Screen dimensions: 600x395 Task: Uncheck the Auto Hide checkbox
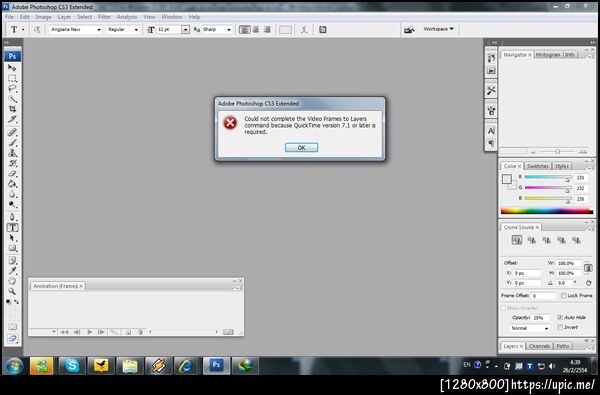(x=560, y=317)
